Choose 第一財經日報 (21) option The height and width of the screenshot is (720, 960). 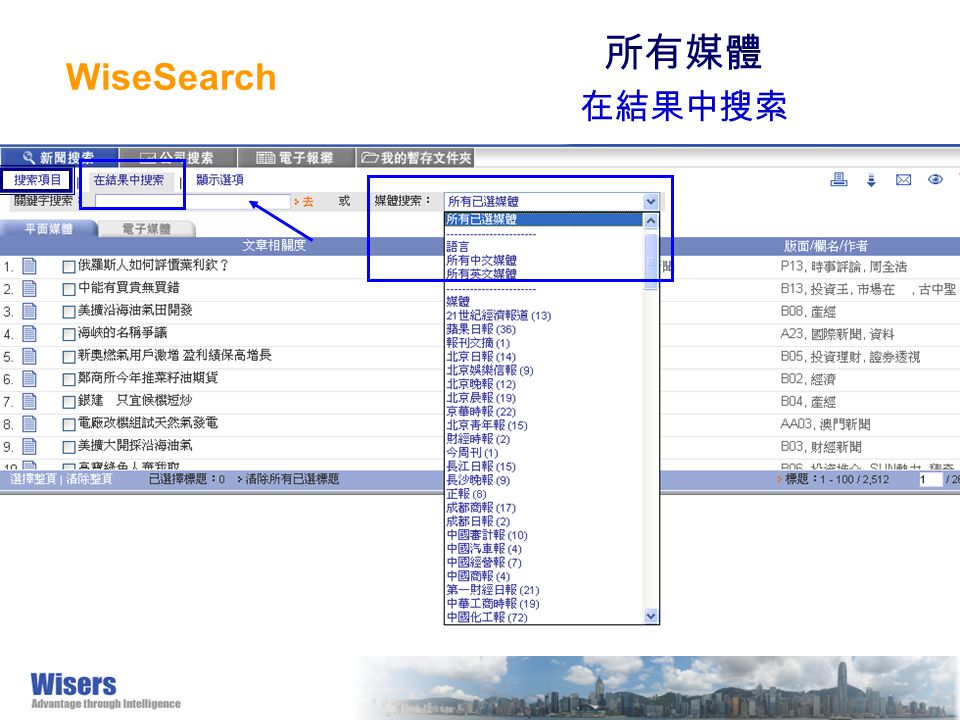coord(492,590)
